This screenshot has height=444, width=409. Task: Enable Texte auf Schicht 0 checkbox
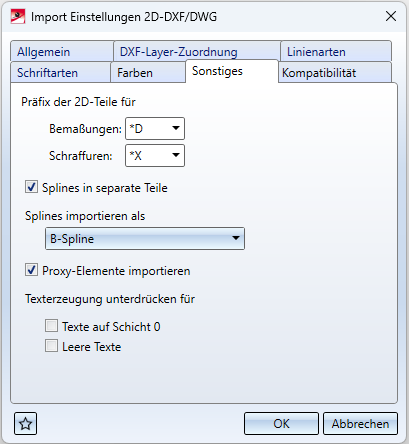point(51,326)
